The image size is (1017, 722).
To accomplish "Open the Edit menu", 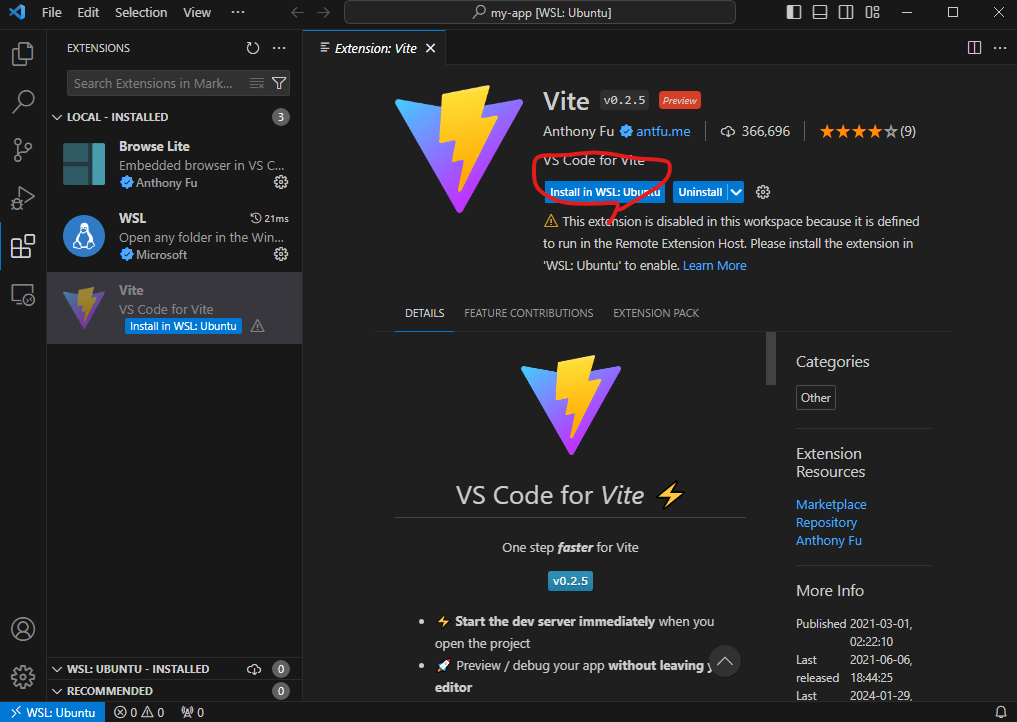I will [x=88, y=12].
